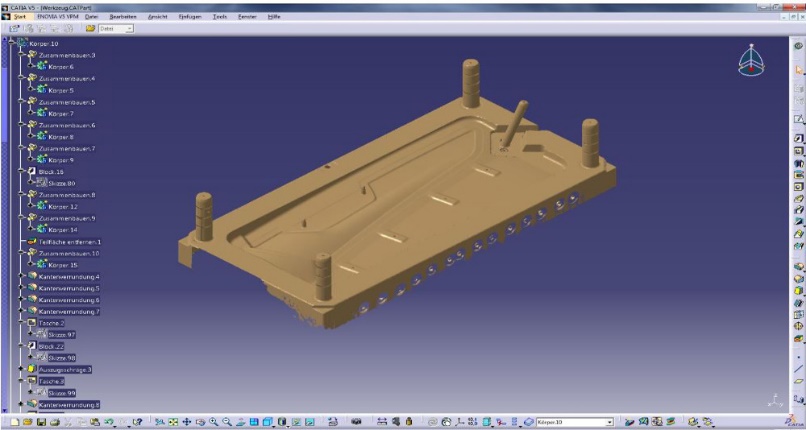Click the yellow folder icon beside Datei dropdown
806x430 pixels.
(x=90, y=28)
